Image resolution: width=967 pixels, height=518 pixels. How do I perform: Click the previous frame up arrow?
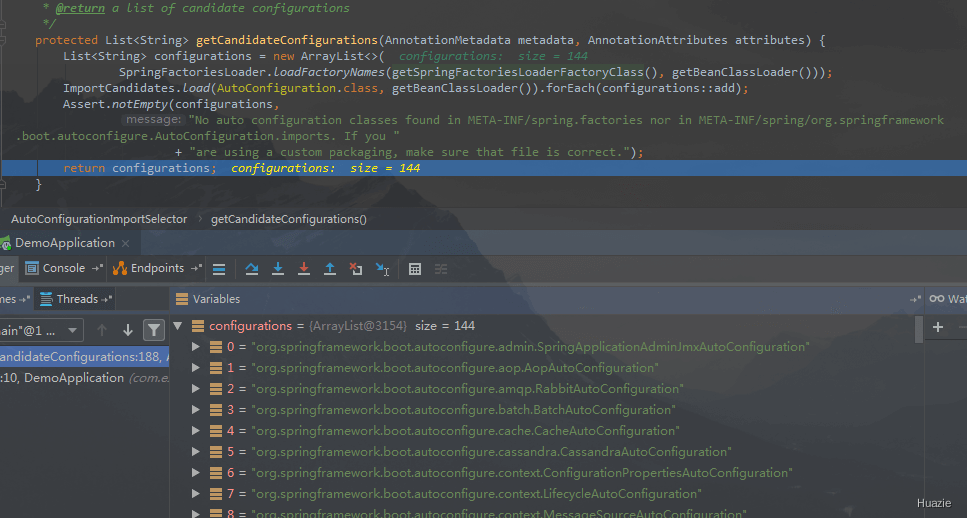click(102, 331)
